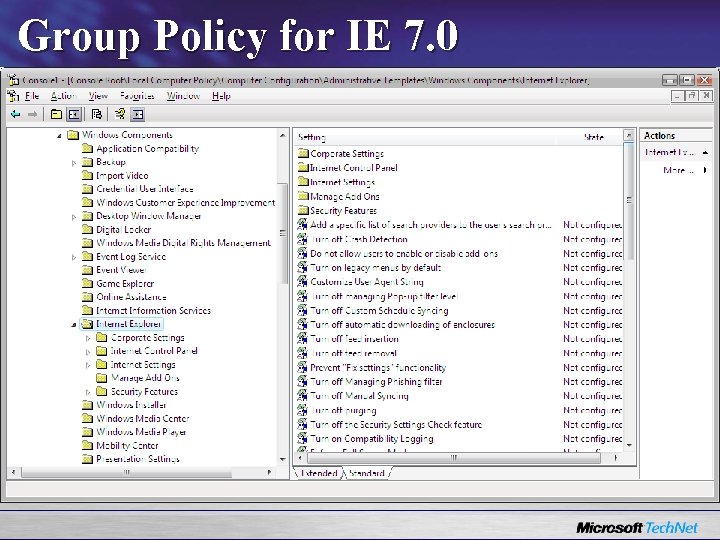The width and height of the screenshot is (720, 540).
Task: Click the Export List toolbar icon
Action: (96, 114)
